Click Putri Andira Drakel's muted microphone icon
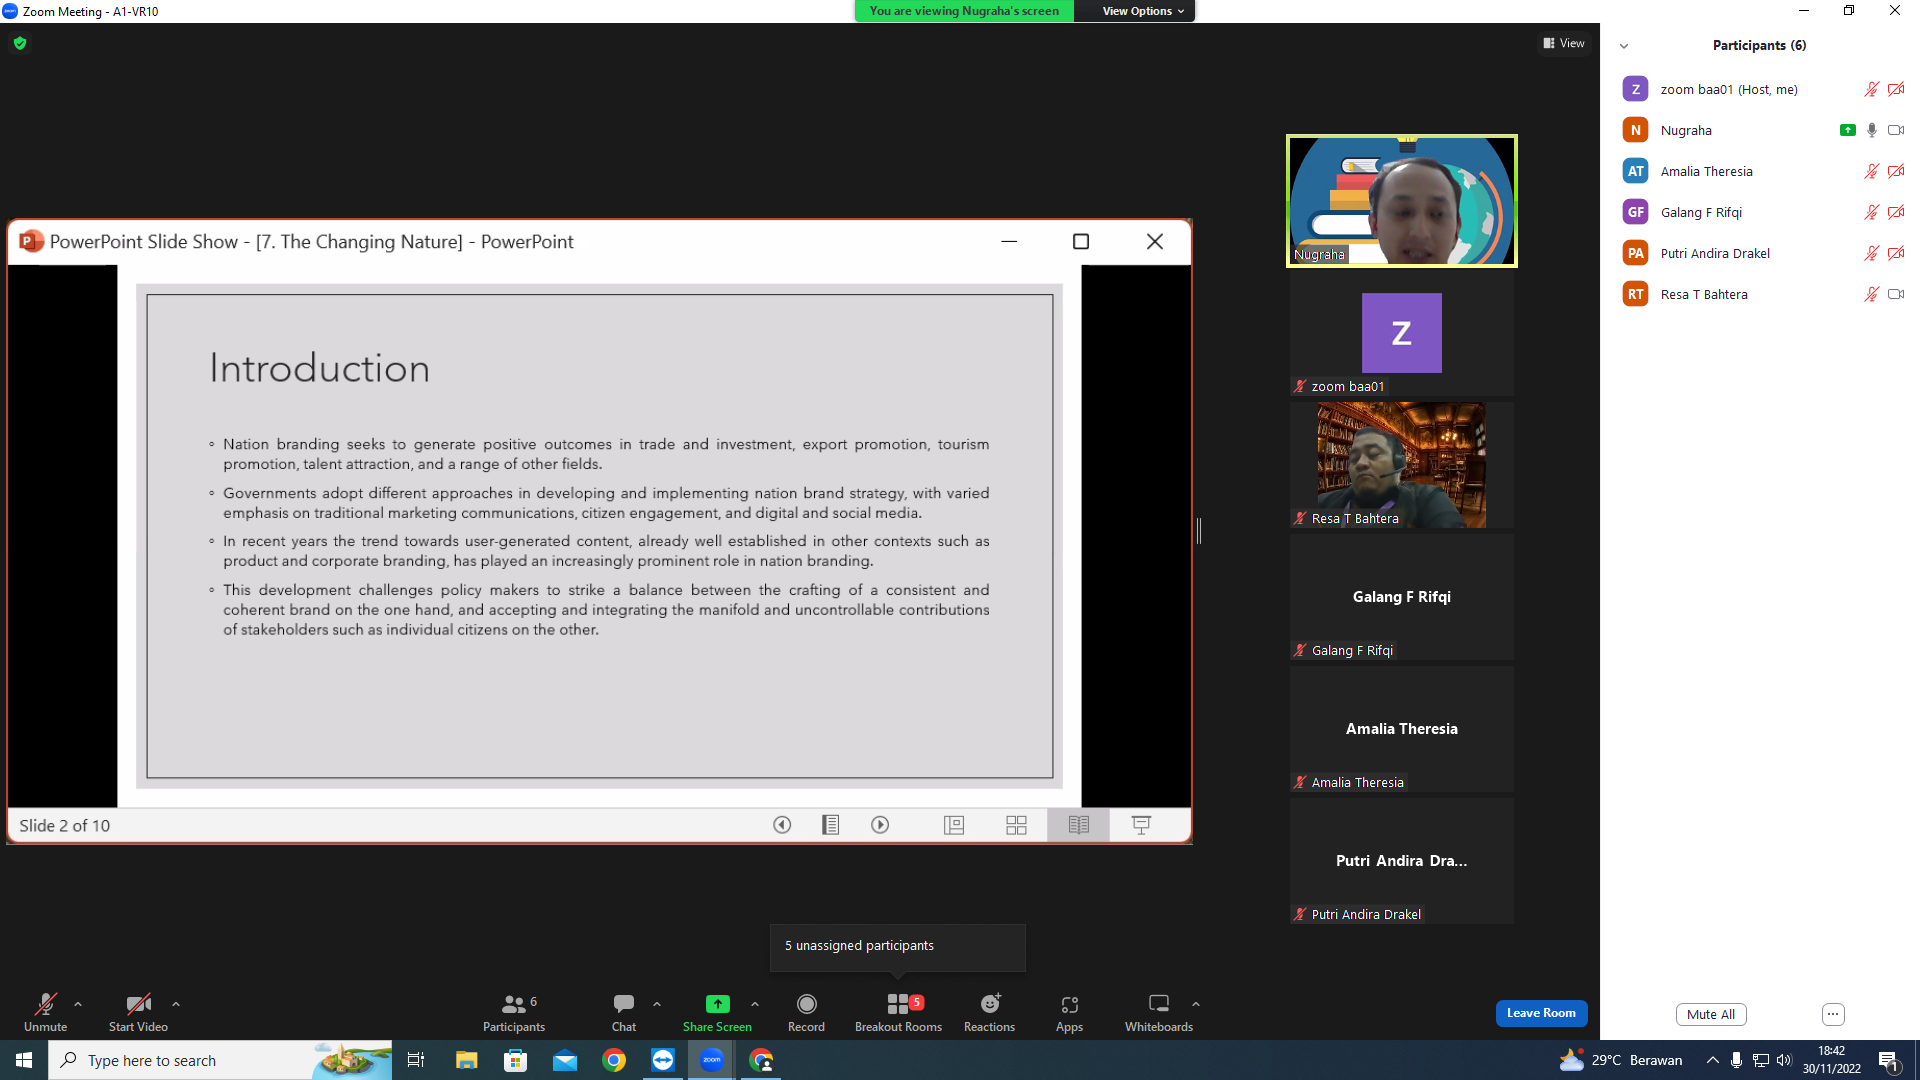This screenshot has height=1080, width=1920. tap(1871, 253)
